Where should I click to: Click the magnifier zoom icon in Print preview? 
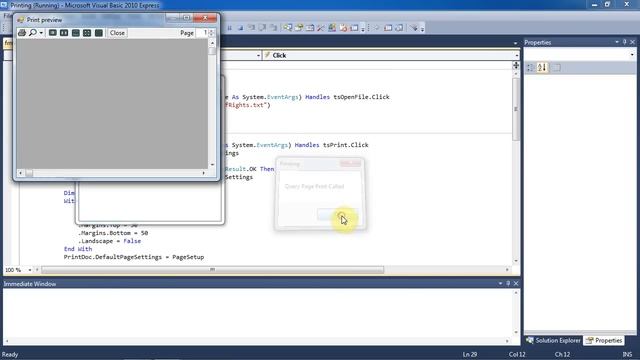pos(33,33)
